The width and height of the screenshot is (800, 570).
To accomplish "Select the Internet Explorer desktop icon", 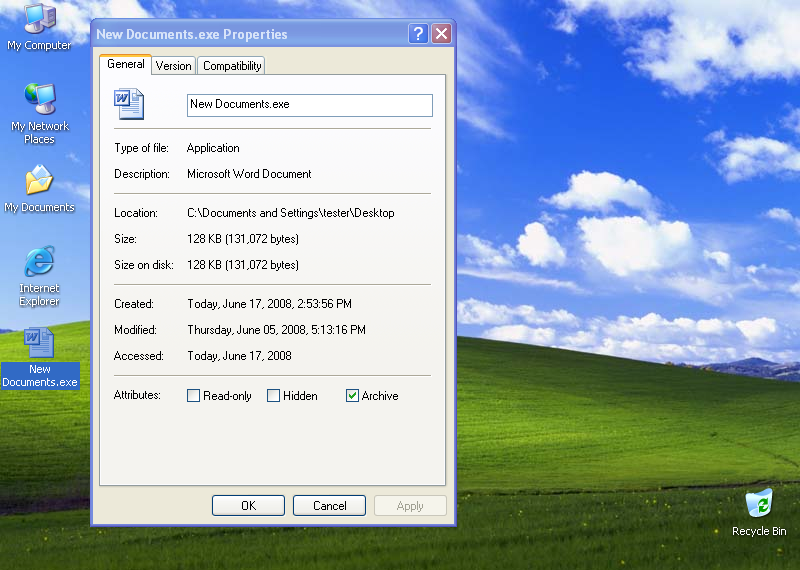I will click(x=39, y=263).
